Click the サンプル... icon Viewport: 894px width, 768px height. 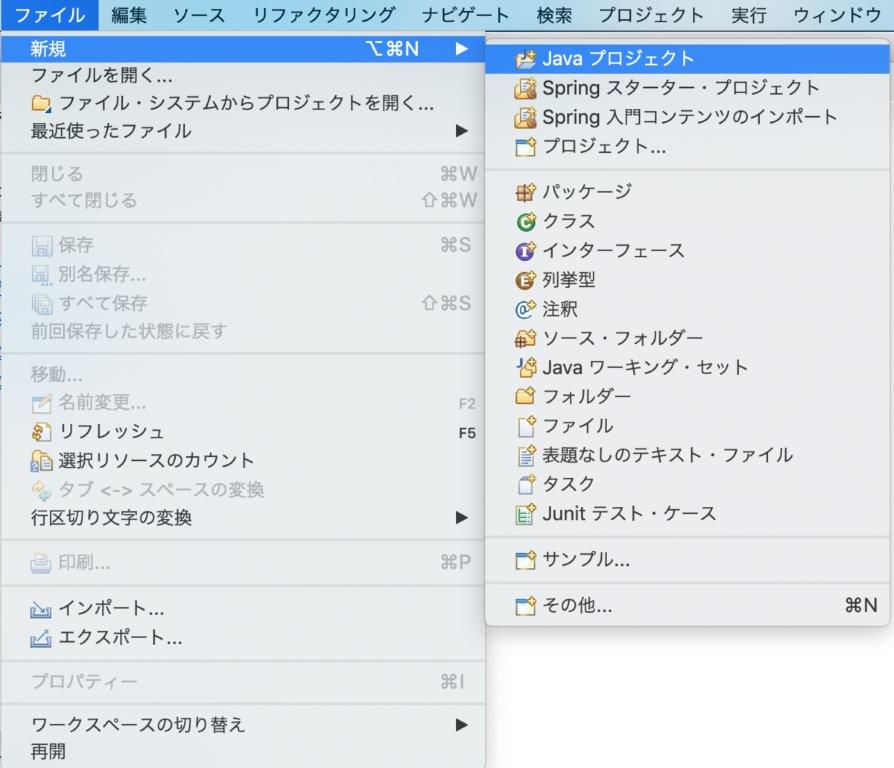point(525,560)
